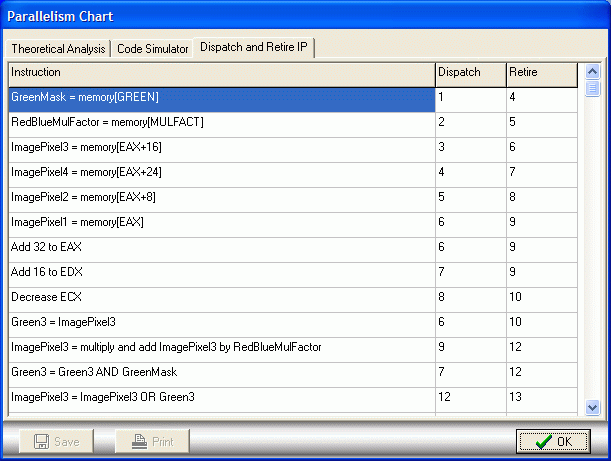Click the Retire column header
The width and height of the screenshot is (611, 461).
click(x=541, y=73)
